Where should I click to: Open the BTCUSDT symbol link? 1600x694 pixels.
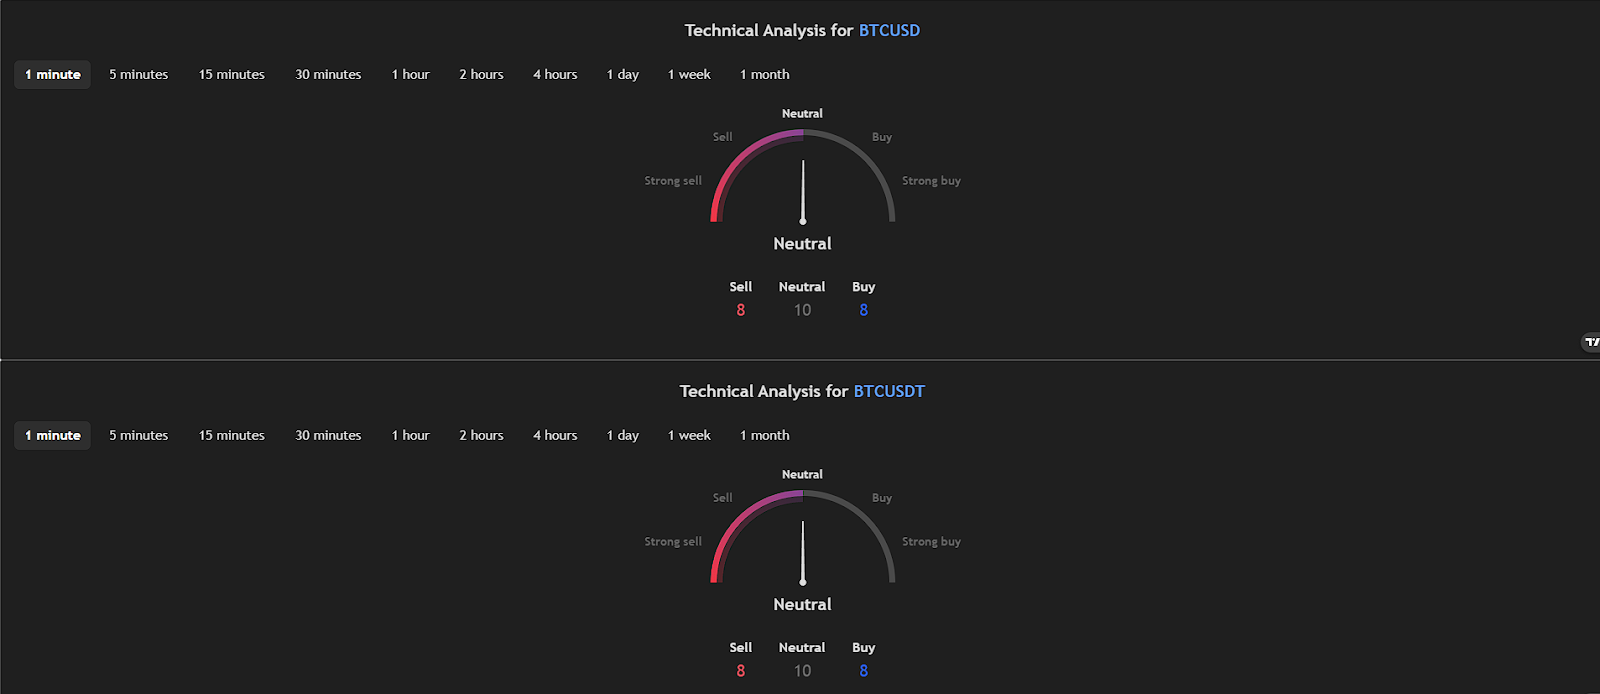coord(889,392)
